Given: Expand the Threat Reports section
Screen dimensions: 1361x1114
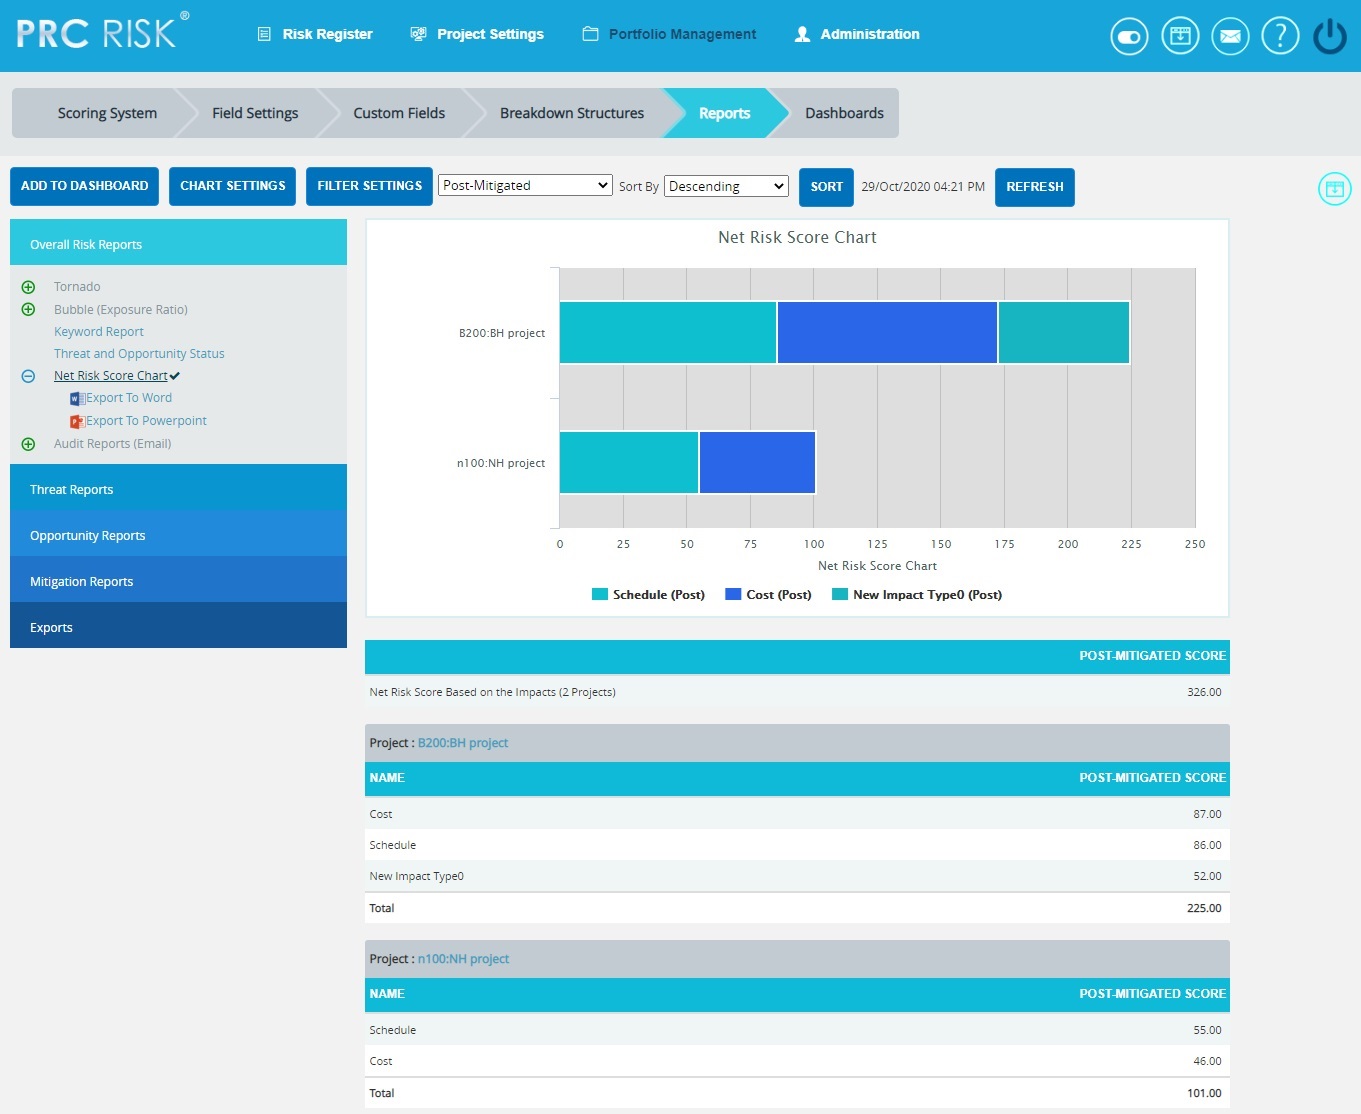Looking at the screenshot, I should 178,490.
